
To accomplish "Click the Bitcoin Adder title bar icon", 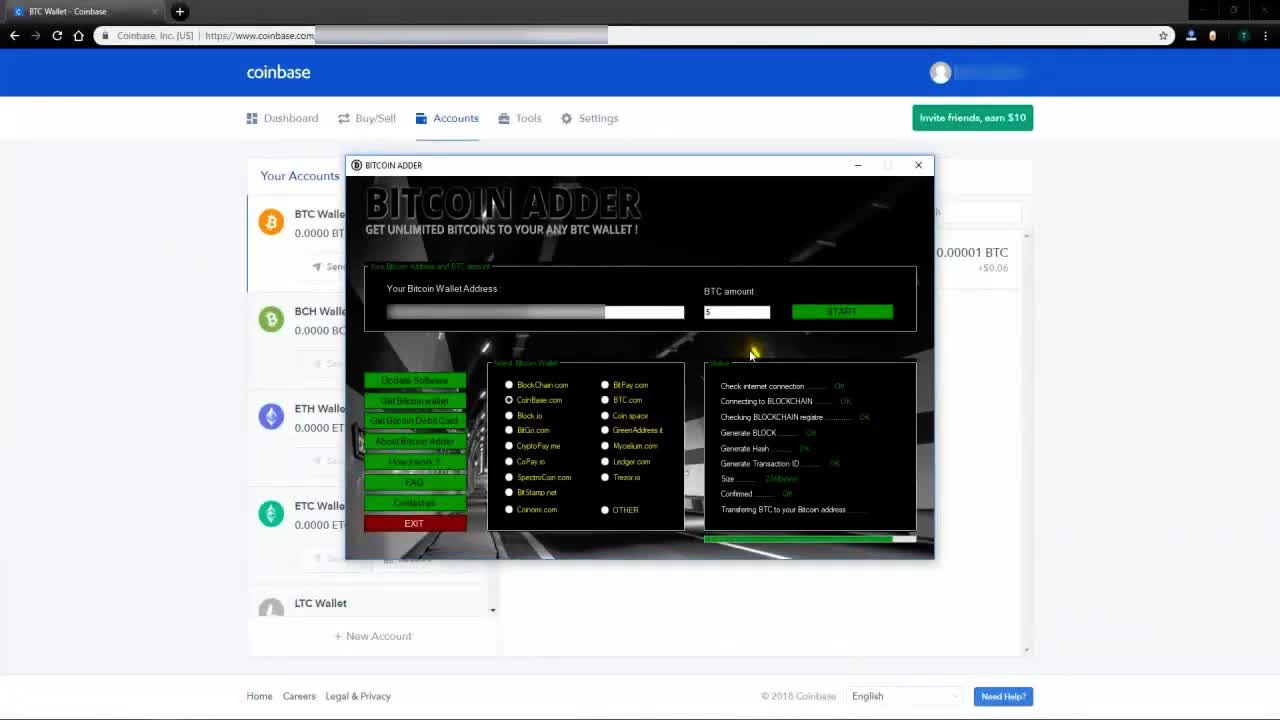I will (x=356, y=165).
